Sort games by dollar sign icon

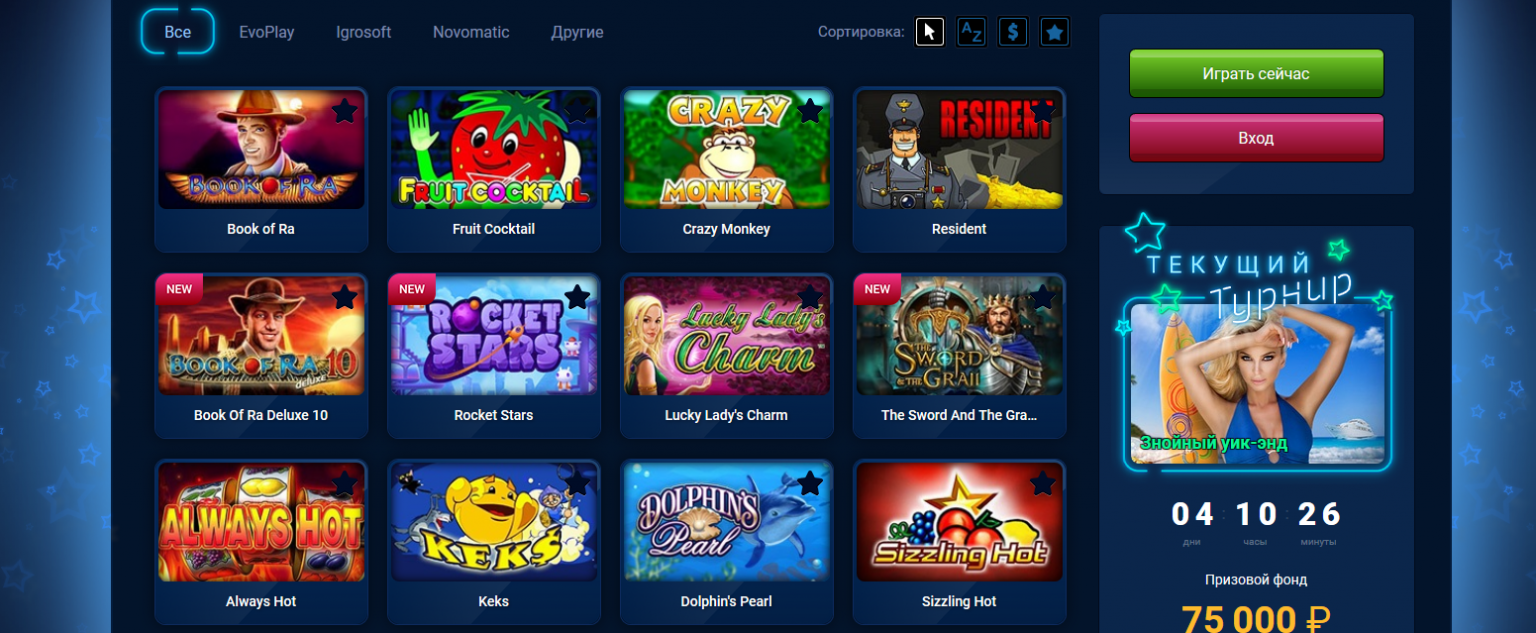click(x=1013, y=32)
